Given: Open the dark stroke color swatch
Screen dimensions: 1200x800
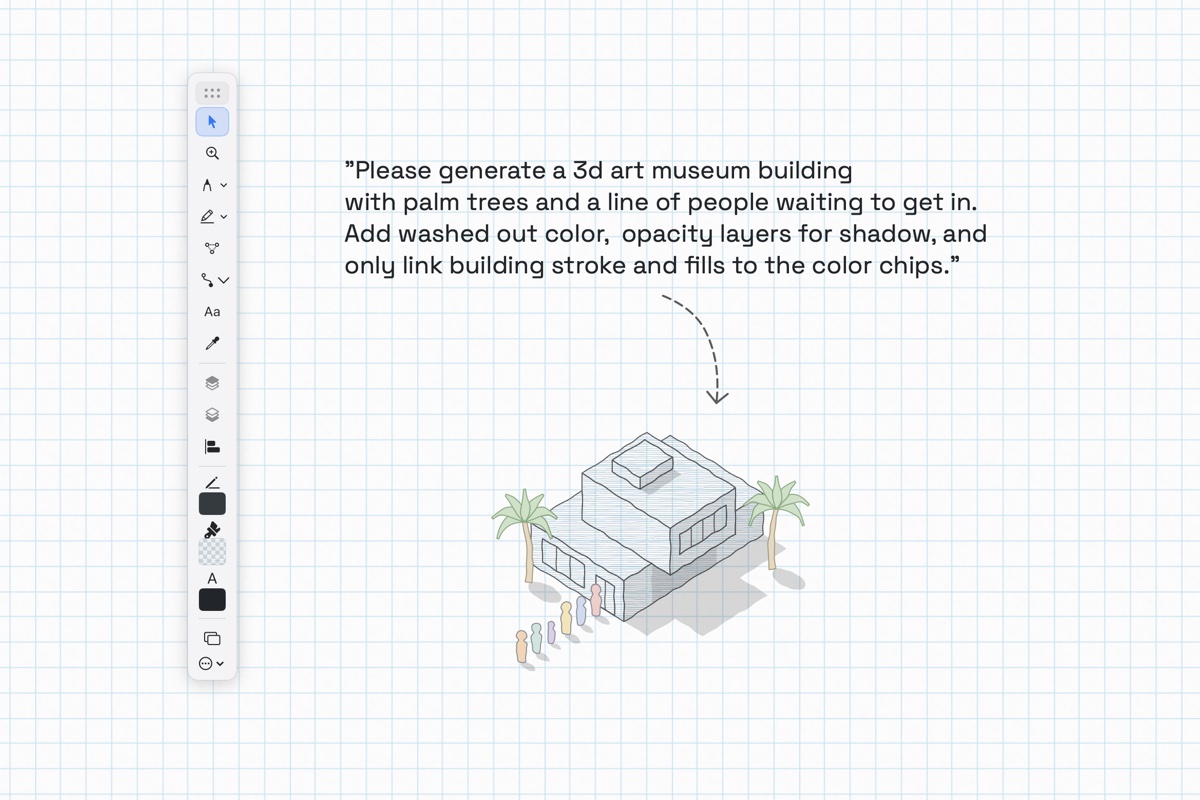Looking at the screenshot, I should [x=212, y=504].
